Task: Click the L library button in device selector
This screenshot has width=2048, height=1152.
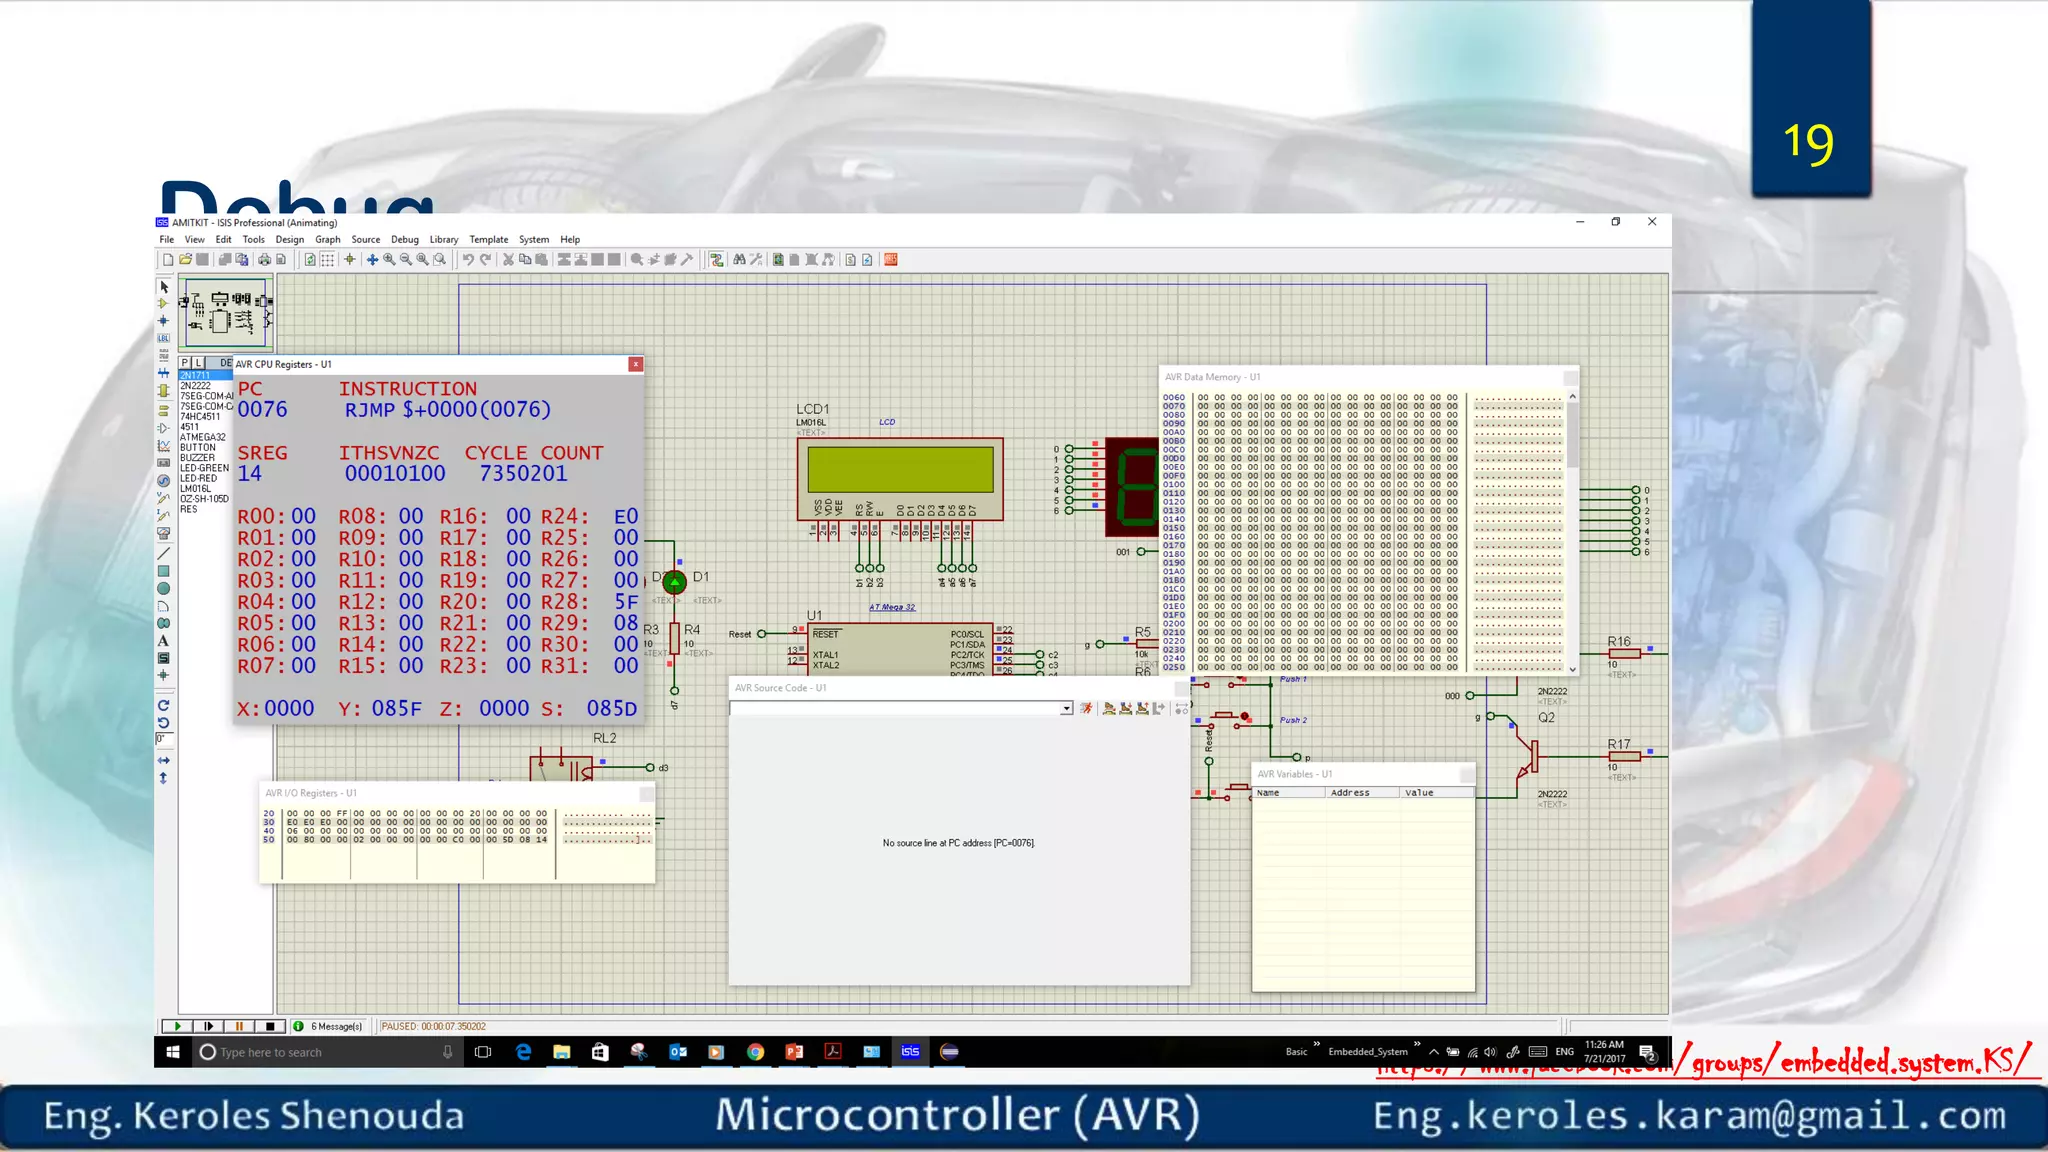Action: click(x=198, y=362)
